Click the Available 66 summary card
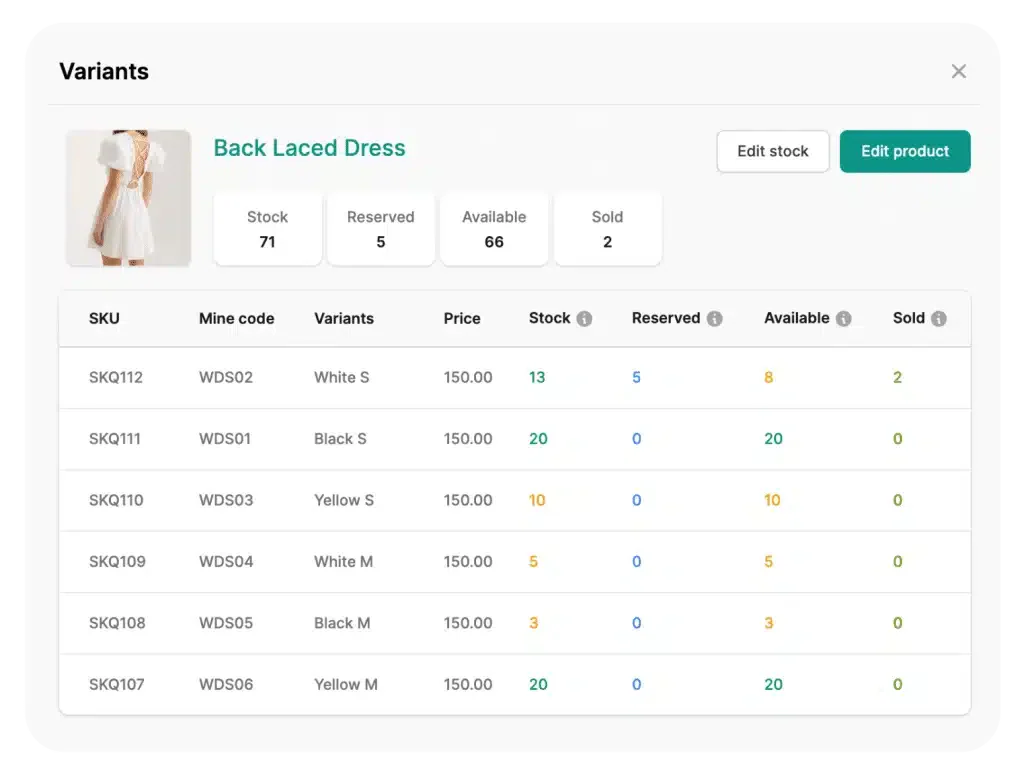The width and height of the screenshot is (1024, 778). click(494, 229)
